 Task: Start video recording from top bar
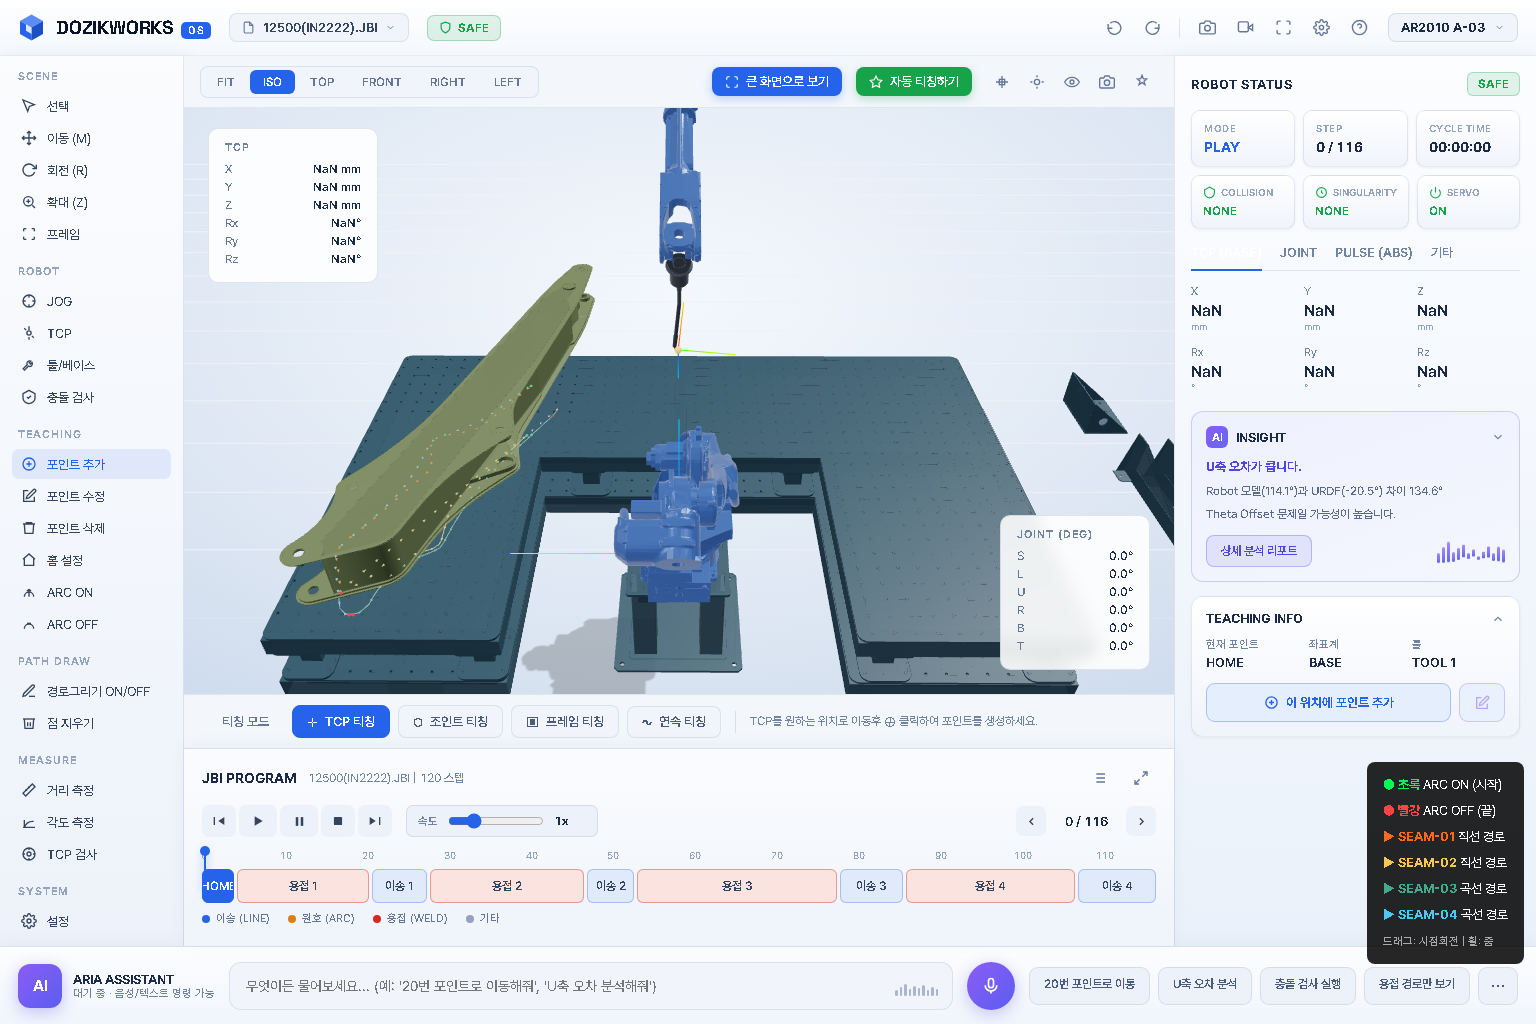pyautogui.click(x=1245, y=28)
